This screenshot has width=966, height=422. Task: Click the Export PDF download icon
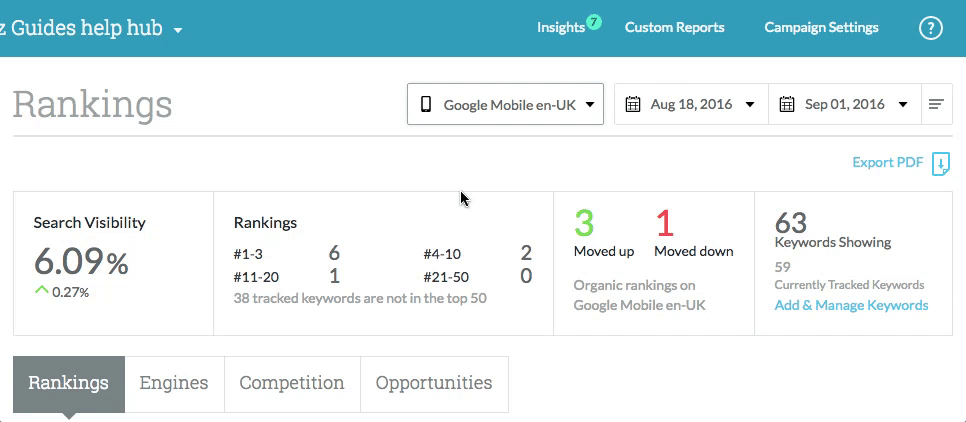tap(941, 164)
